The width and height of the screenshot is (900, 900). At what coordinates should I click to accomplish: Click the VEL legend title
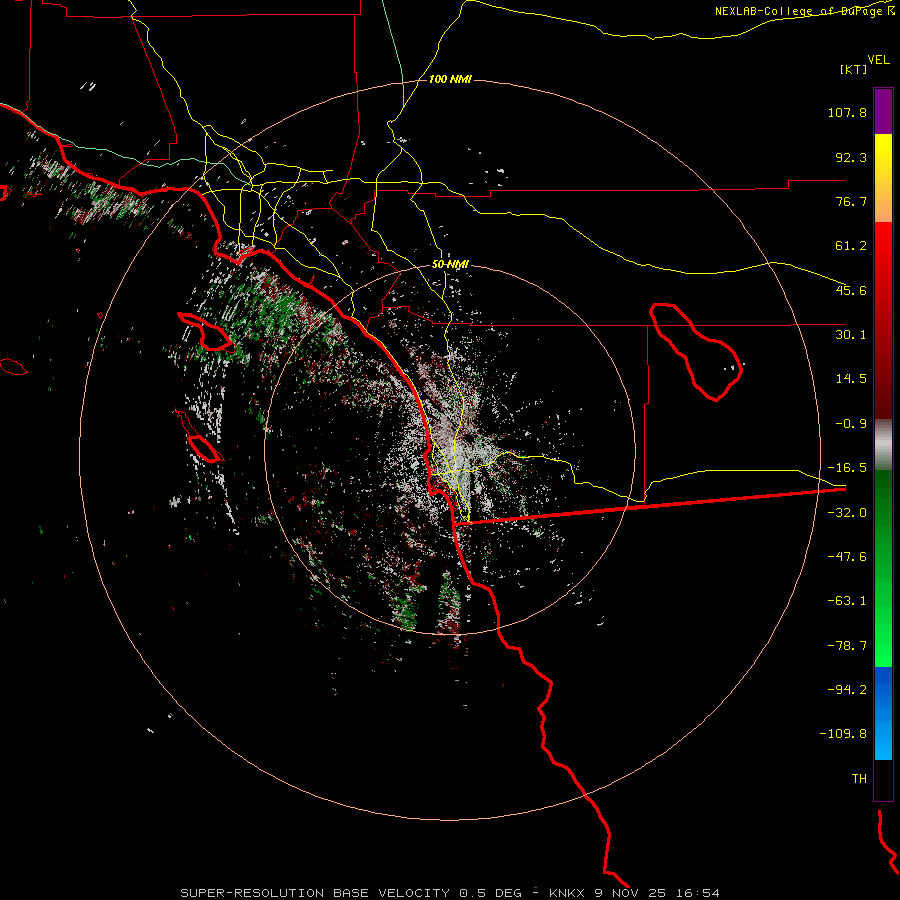click(878, 60)
